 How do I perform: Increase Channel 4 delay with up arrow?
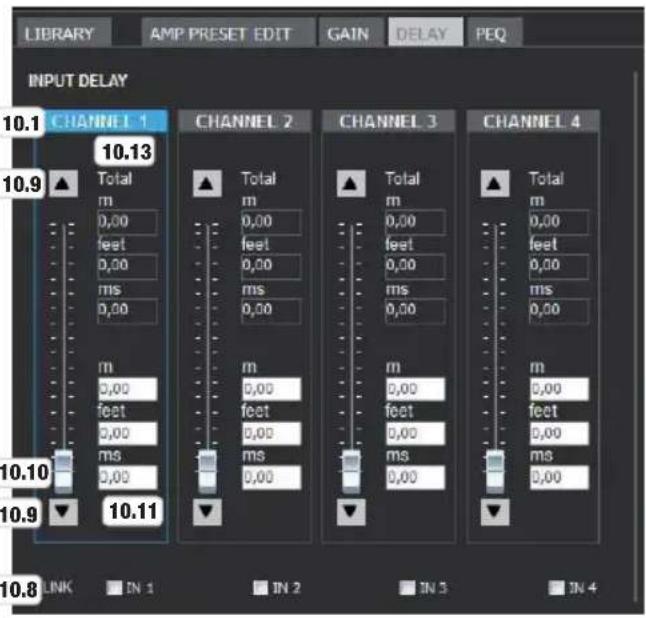[494, 183]
